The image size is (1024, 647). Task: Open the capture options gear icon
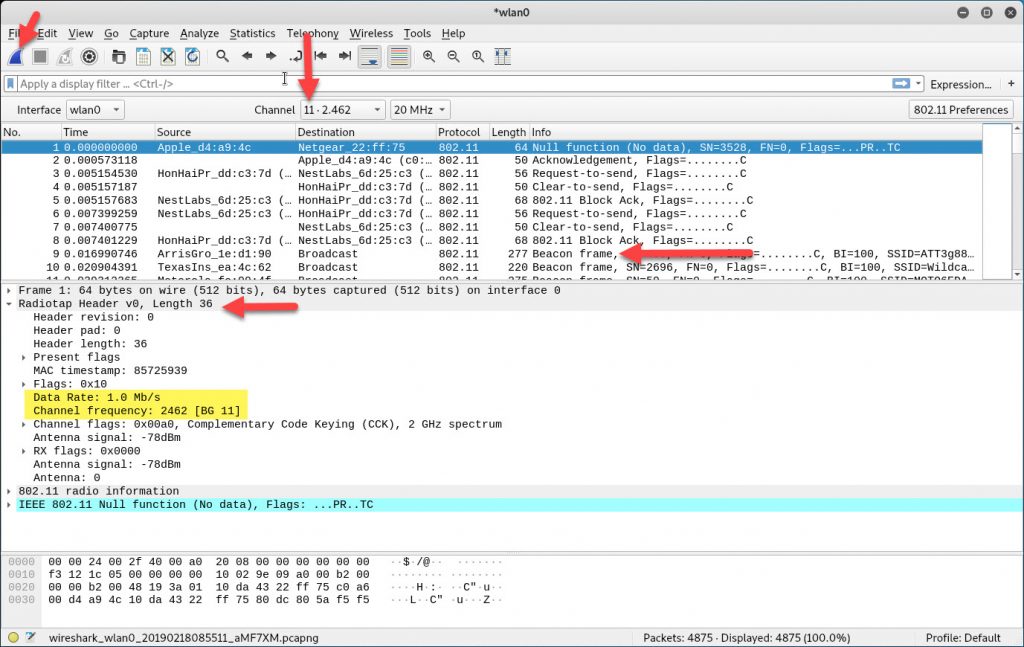tap(89, 56)
